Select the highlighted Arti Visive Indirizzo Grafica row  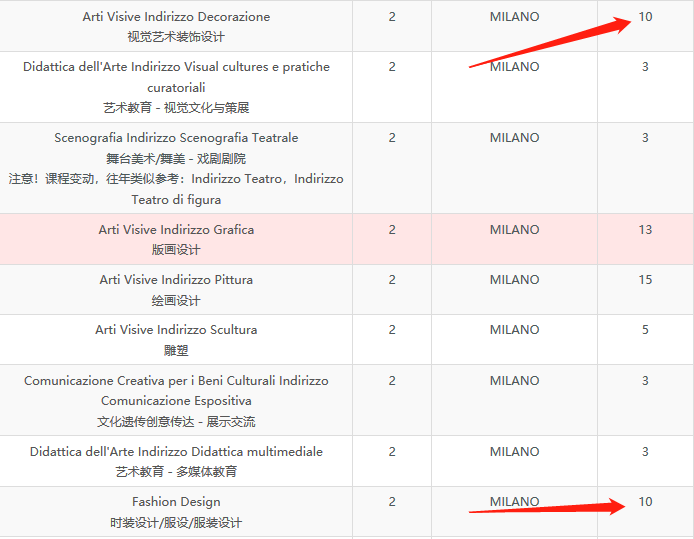176,230
